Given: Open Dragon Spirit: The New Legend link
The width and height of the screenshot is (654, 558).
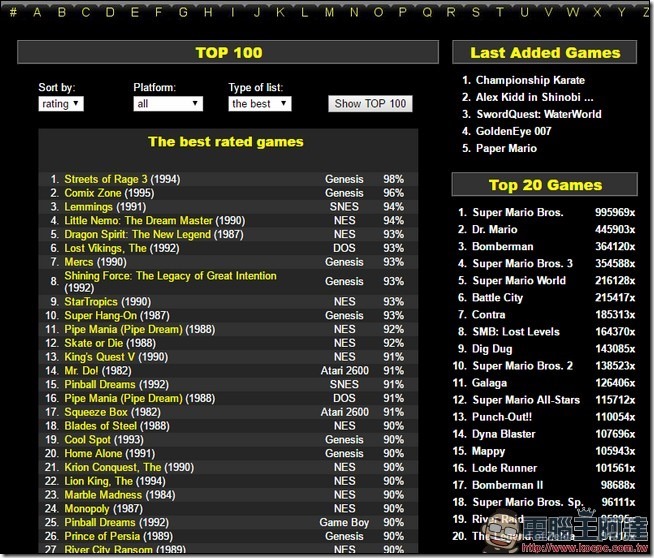Looking at the screenshot, I should [x=137, y=234].
